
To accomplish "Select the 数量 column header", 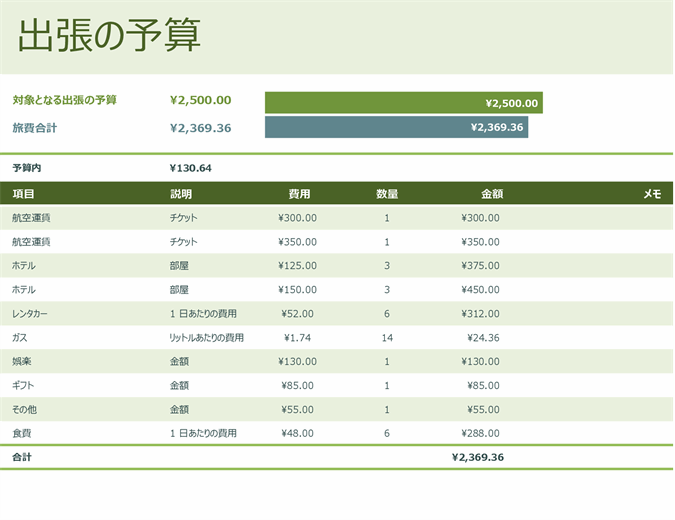I will pyautogui.click(x=387, y=194).
